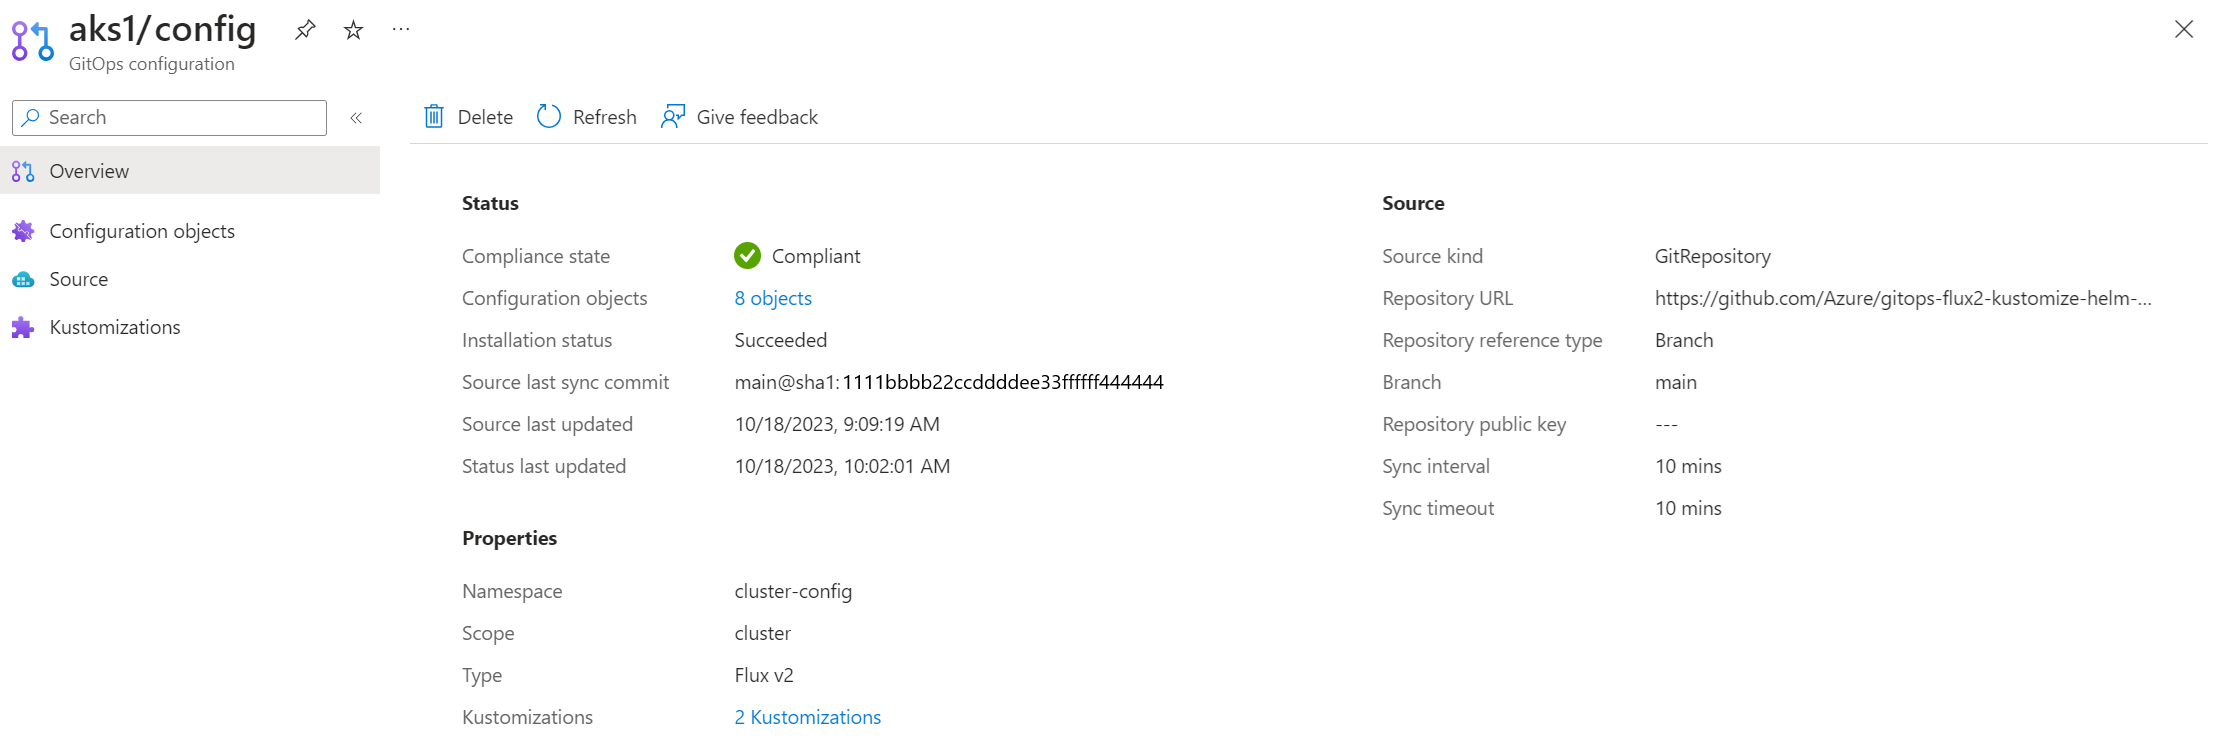
Task: Select the Succeeded installation status
Action: 781,340
